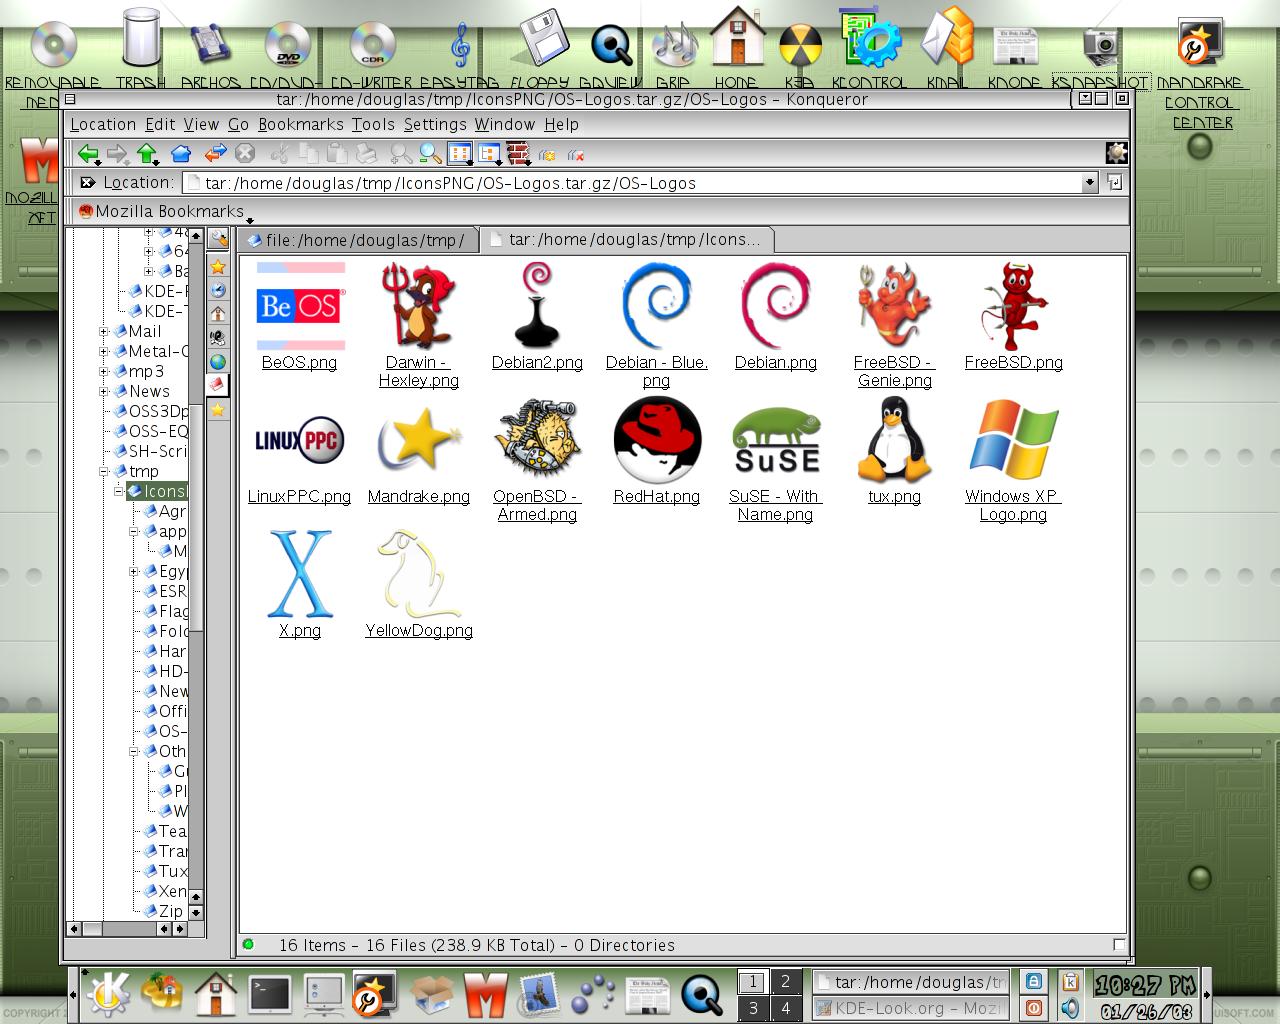The width and height of the screenshot is (1280, 1024).
Task: Open the sidebar Home Directory house panel
Action: [x=217, y=314]
